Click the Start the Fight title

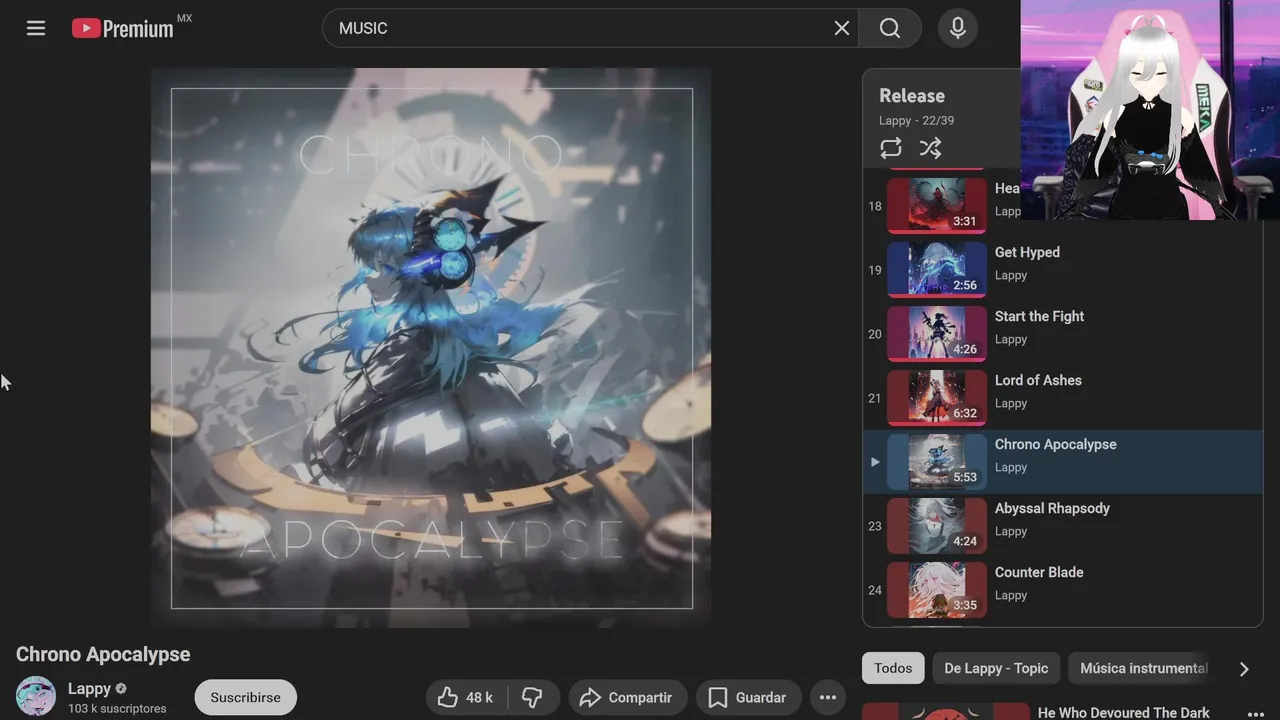[x=1039, y=316]
